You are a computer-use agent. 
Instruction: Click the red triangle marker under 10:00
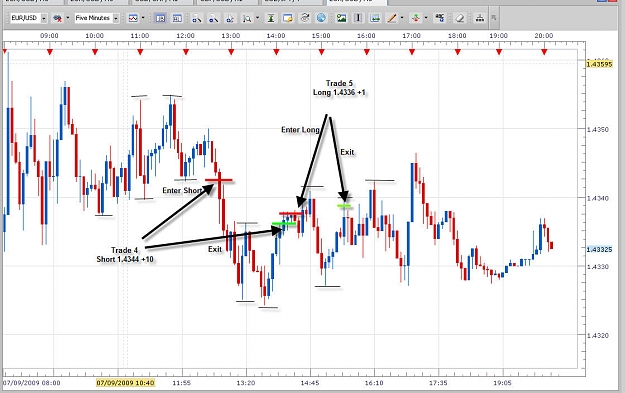point(95,52)
